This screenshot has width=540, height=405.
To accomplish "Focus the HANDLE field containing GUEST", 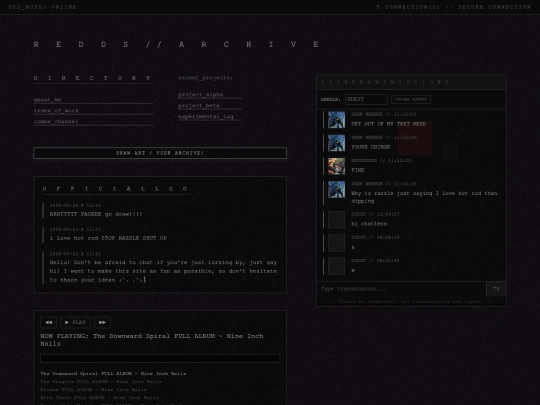I will (x=366, y=100).
